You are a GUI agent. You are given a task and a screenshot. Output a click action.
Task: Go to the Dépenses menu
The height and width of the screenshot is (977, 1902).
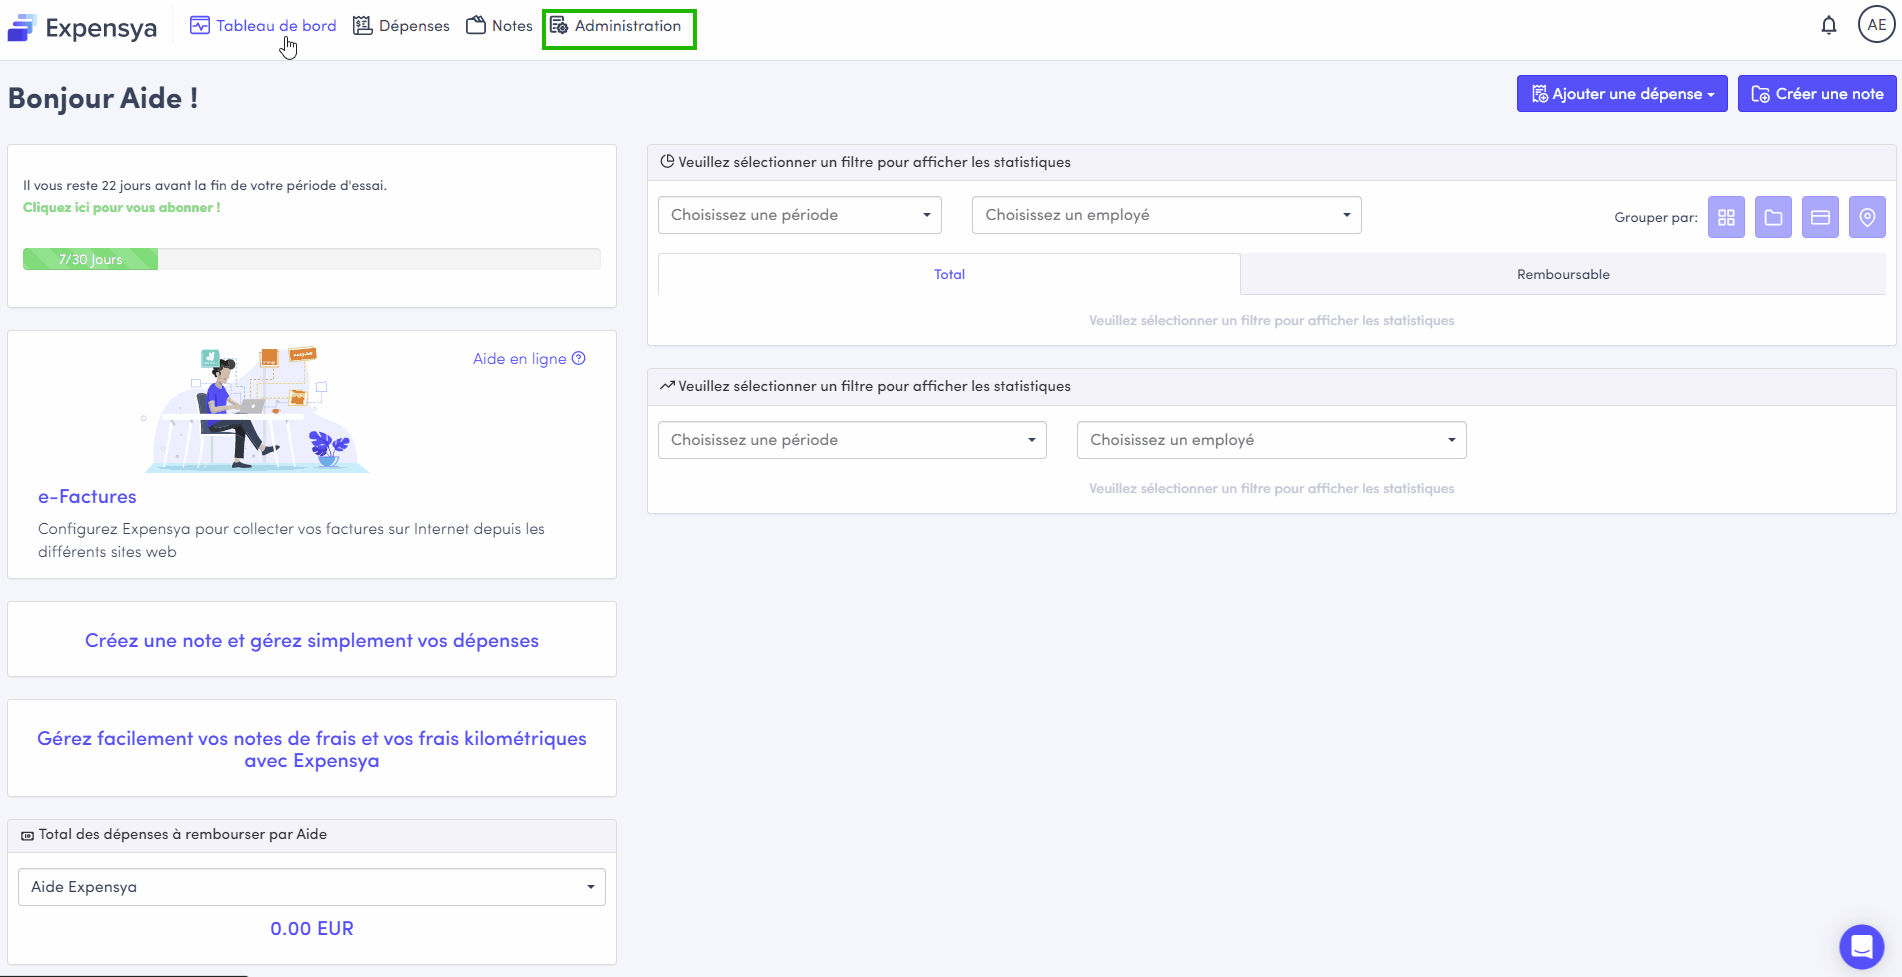coord(402,26)
